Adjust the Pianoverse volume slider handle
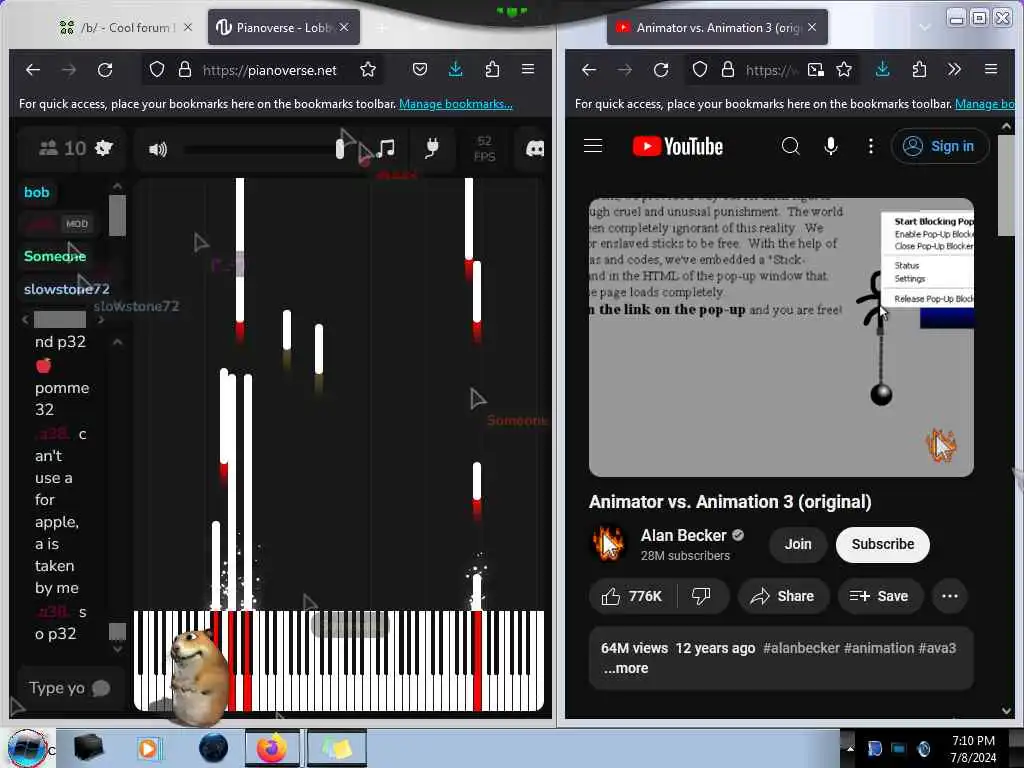Viewport: 1024px width, 768px height. point(340,149)
